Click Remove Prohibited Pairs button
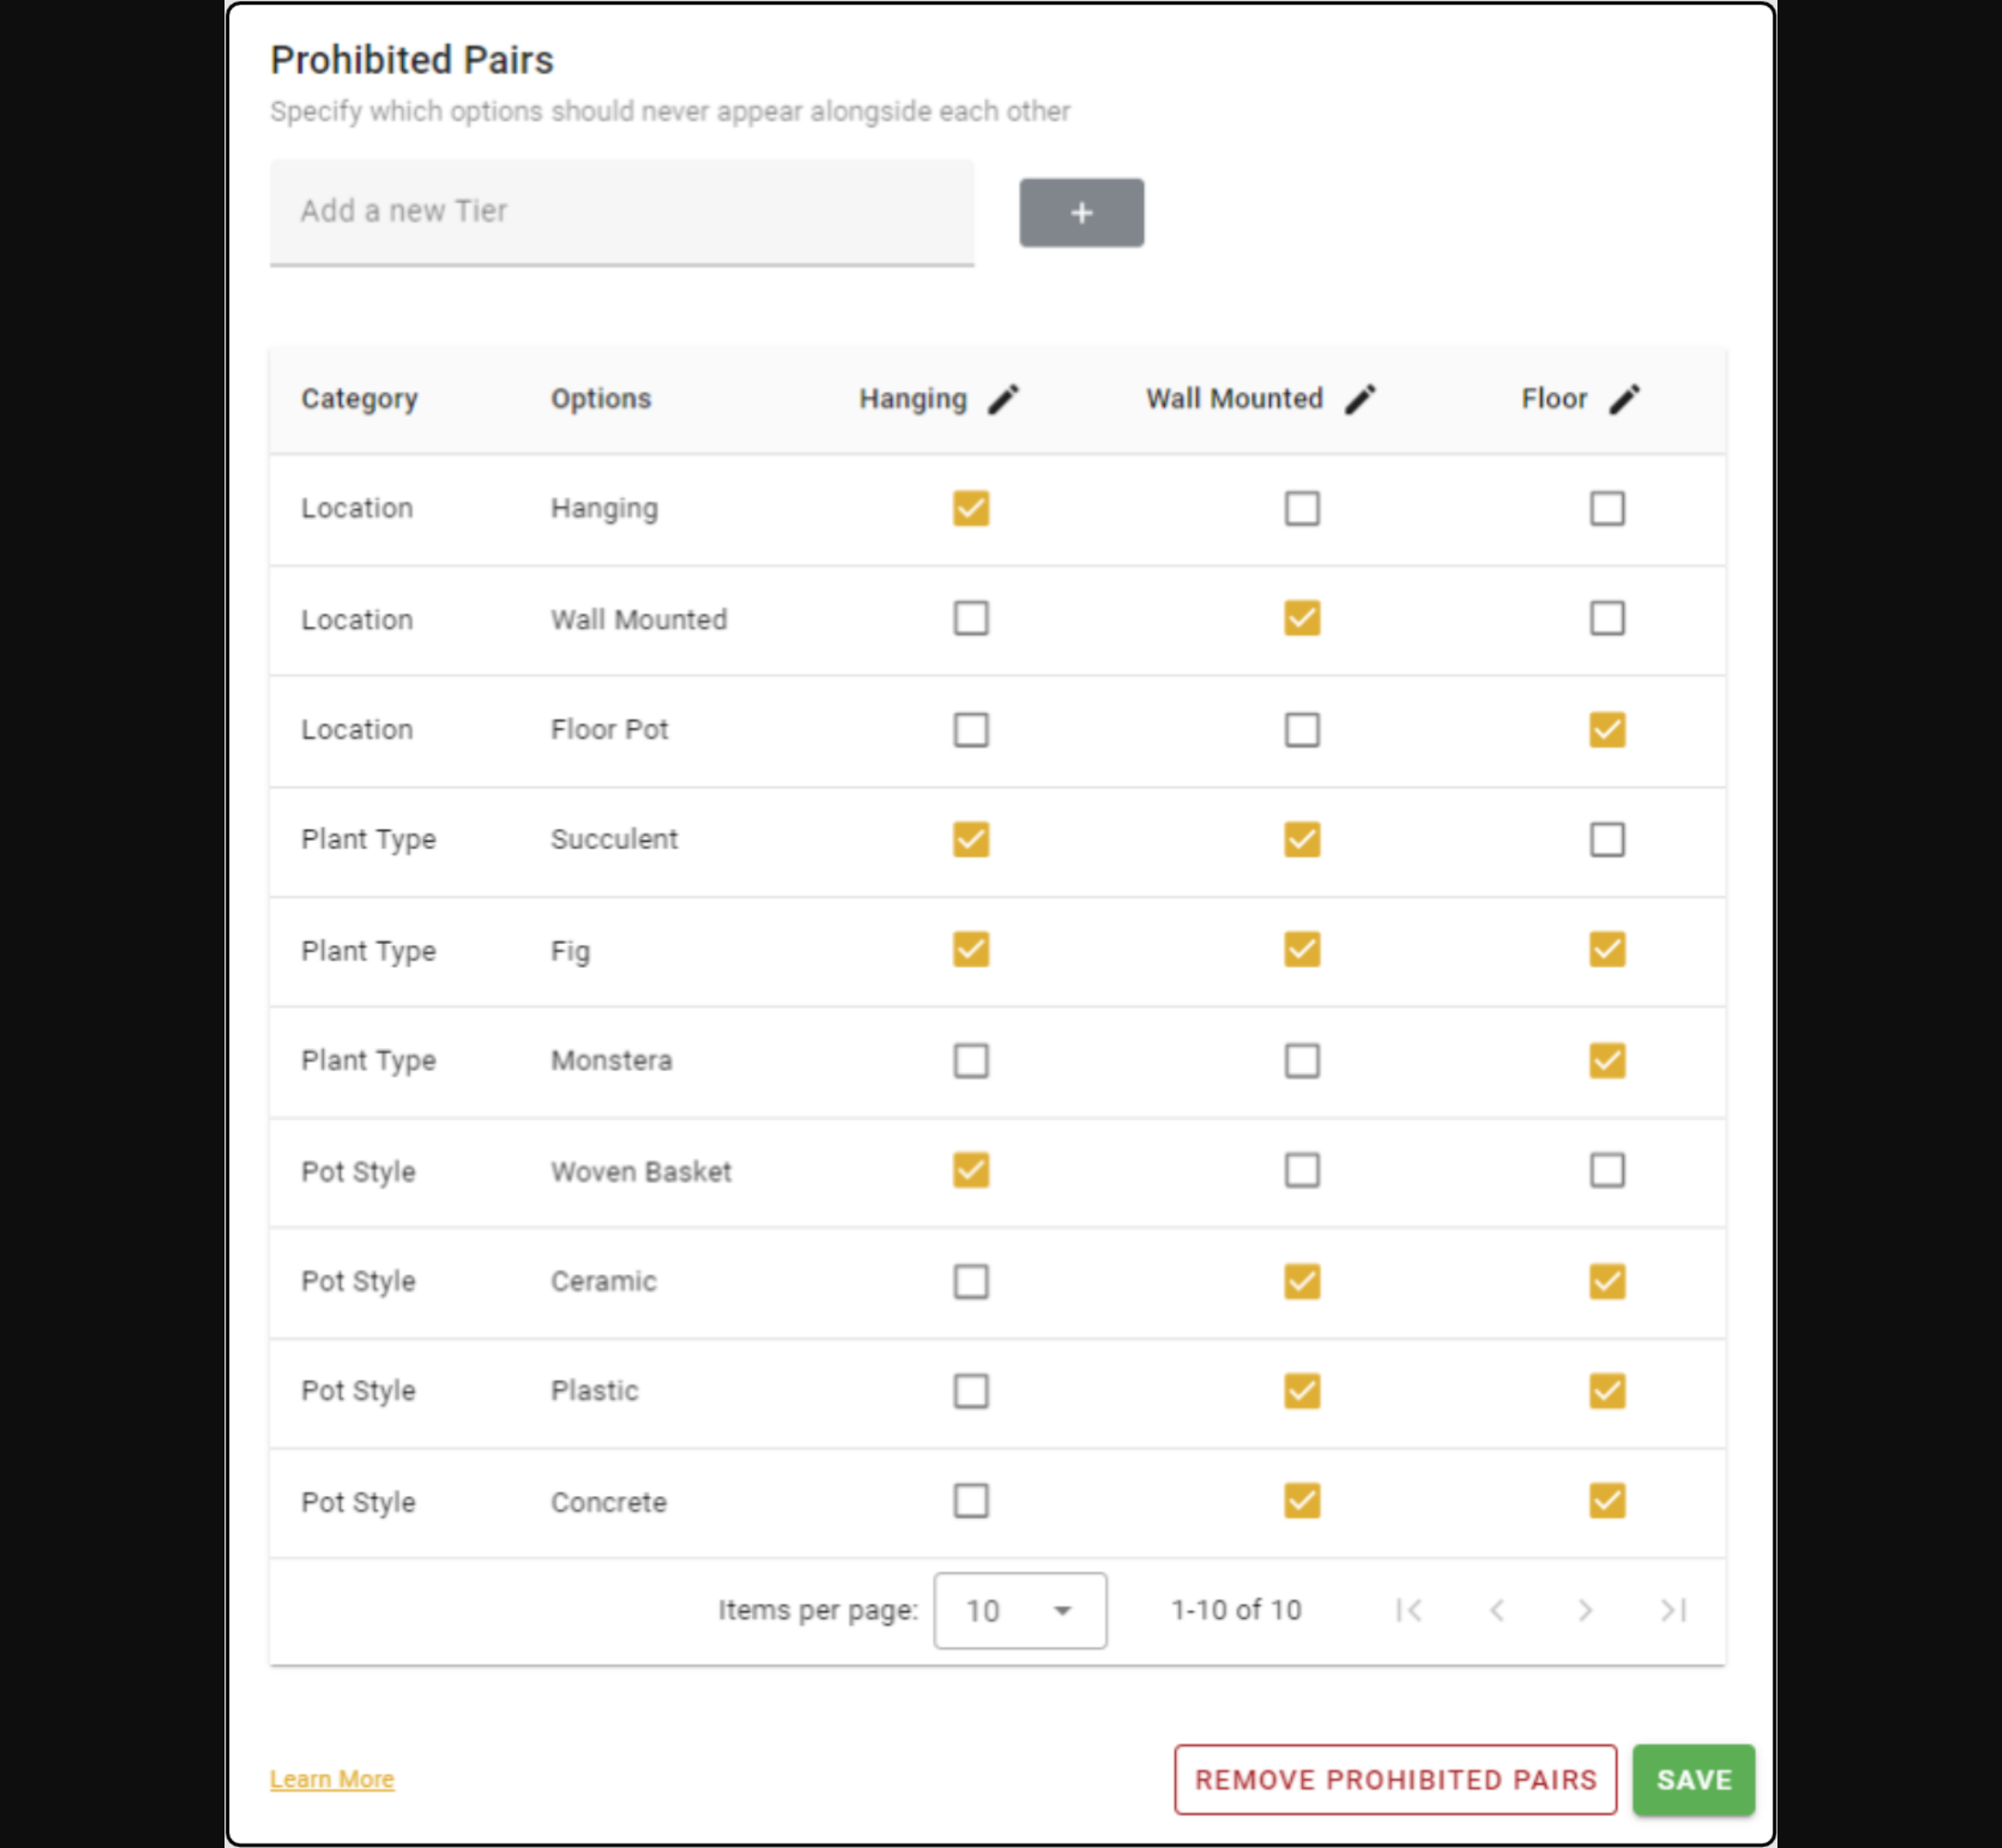 pyautogui.click(x=1395, y=1780)
